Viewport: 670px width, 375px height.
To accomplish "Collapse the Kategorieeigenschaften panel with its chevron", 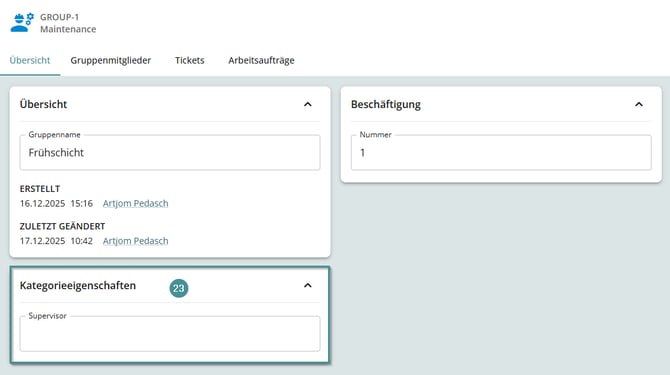I will [x=308, y=285].
